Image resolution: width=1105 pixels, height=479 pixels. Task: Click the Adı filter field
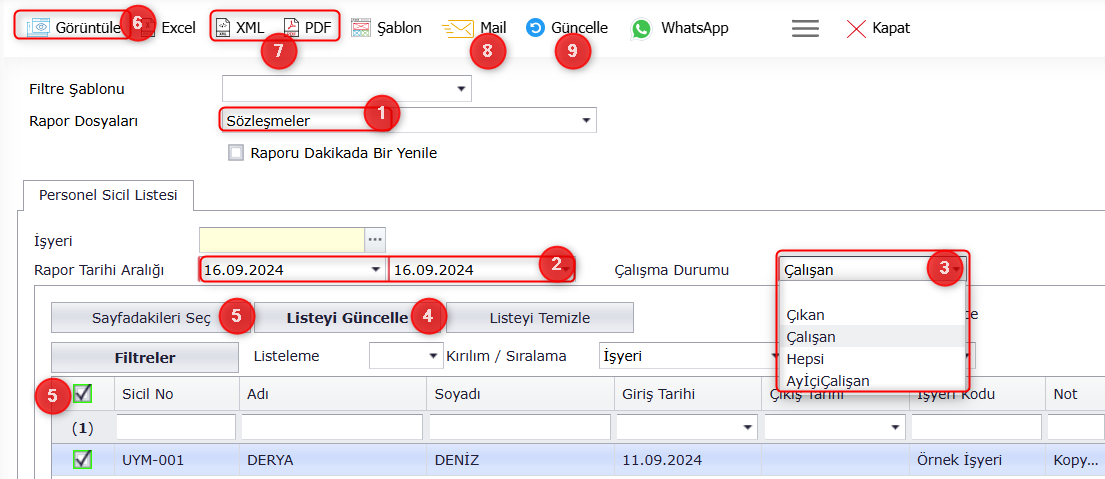pos(332,427)
